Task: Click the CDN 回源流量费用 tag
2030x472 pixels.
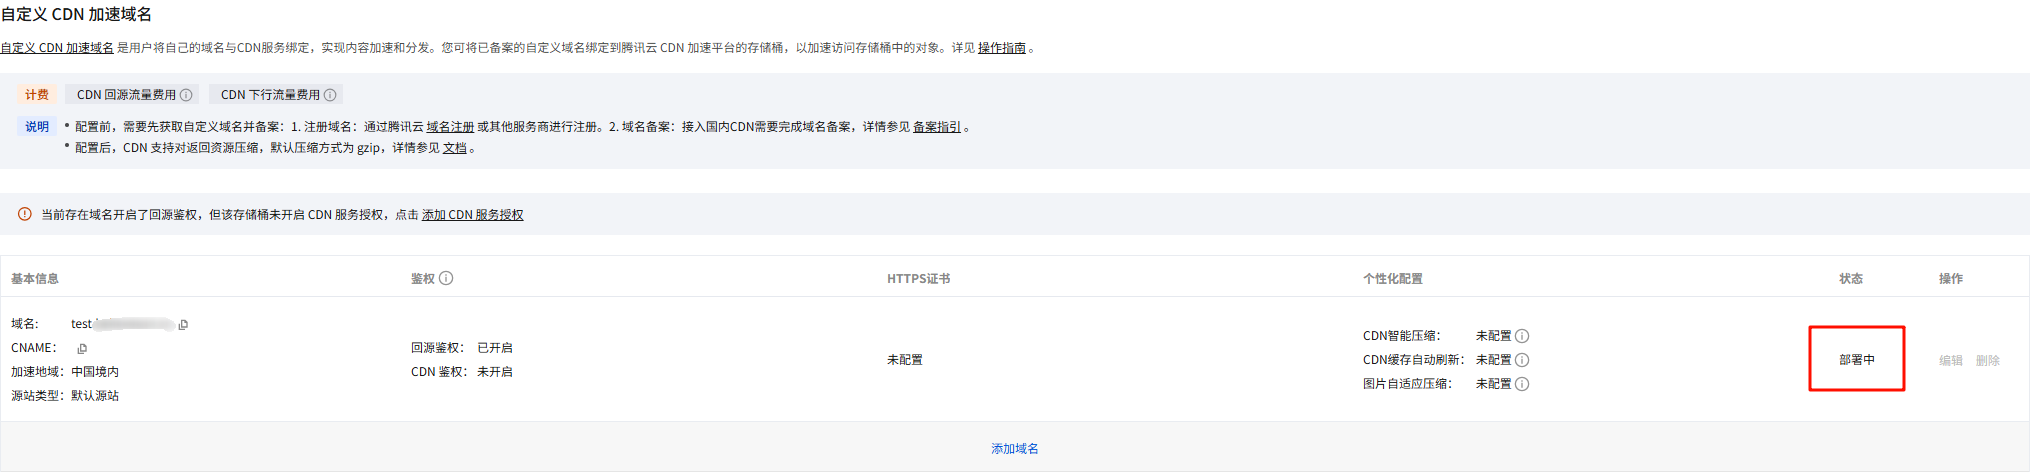Action: click(x=134, y=95)
